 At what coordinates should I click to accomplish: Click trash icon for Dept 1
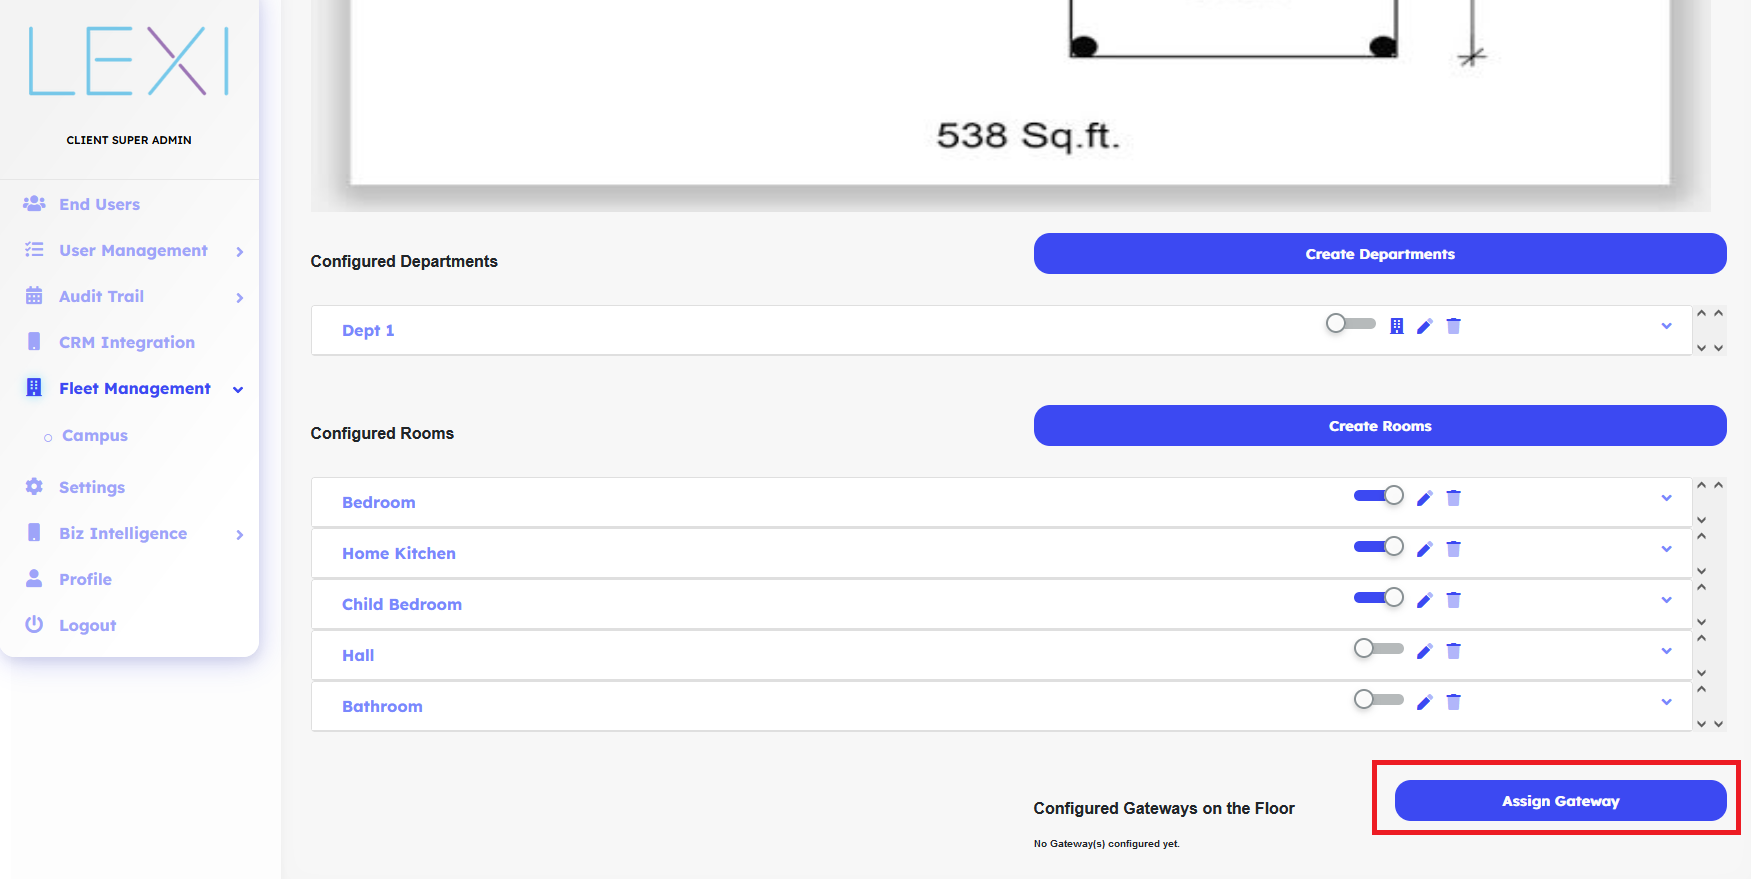(x=1453, y=326)
